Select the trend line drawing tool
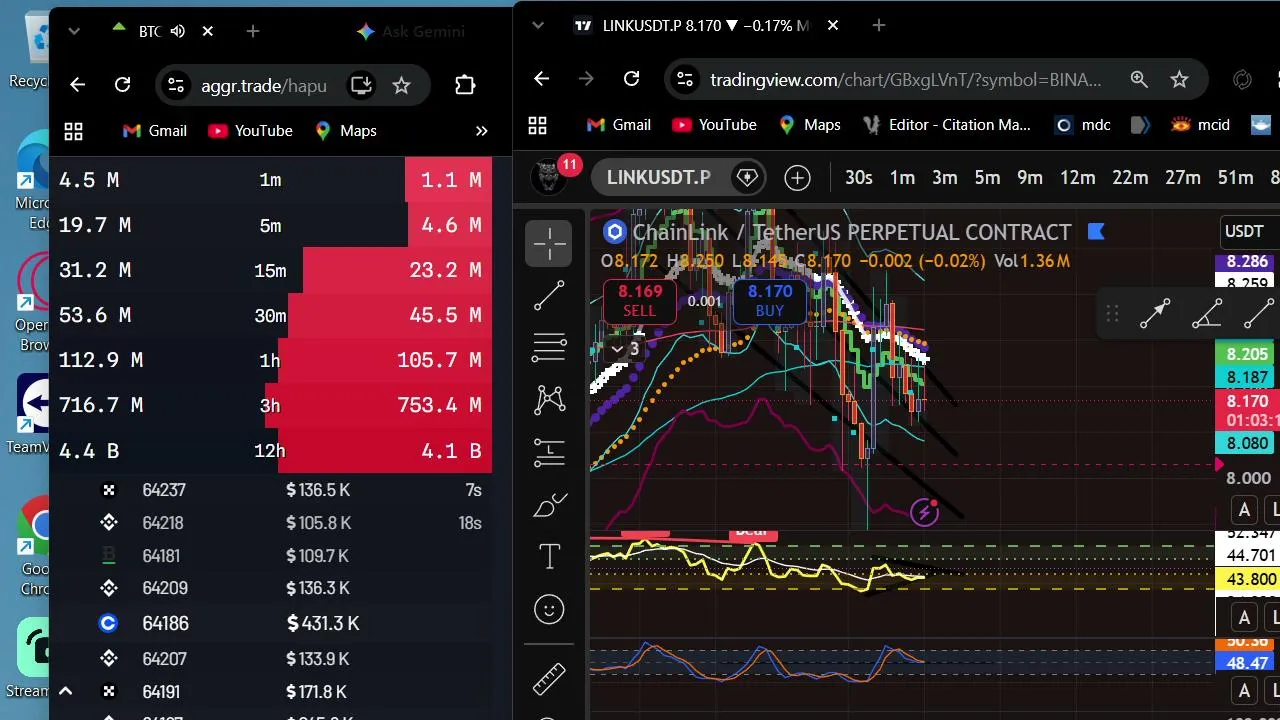Screen dimensions: 1280x720 [549, 296]
